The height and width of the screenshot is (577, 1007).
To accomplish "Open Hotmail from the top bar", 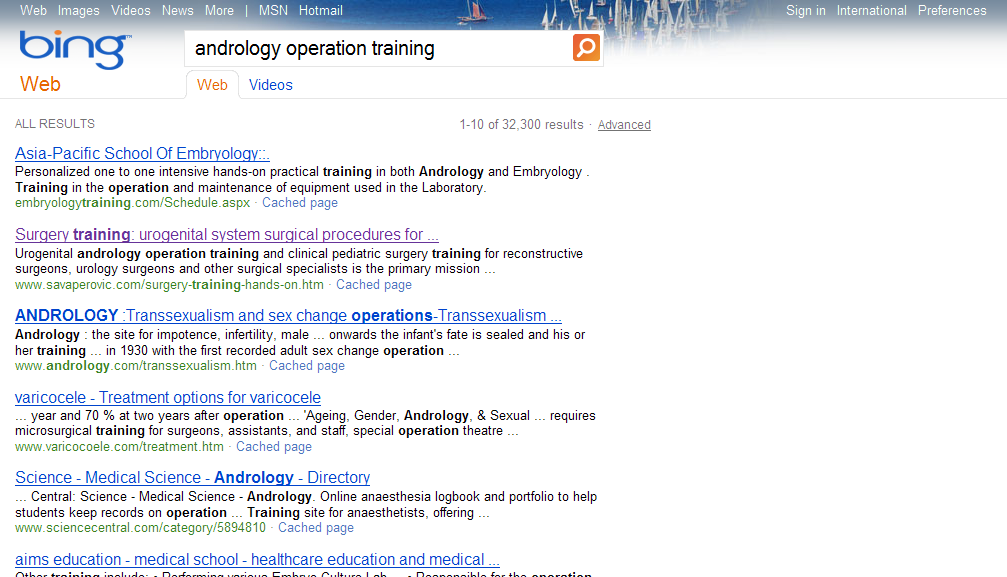I will (x=320, y=11).
